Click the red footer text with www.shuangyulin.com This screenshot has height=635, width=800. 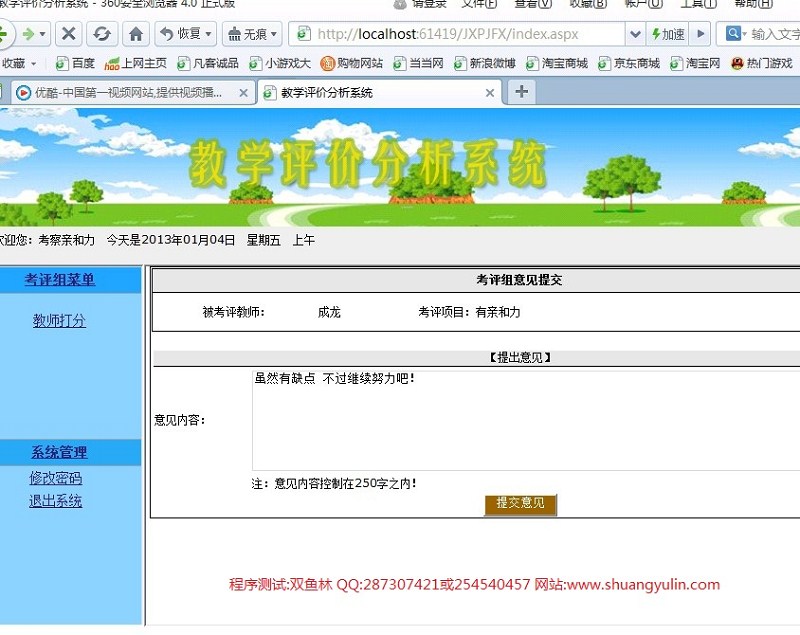[474, 584]
